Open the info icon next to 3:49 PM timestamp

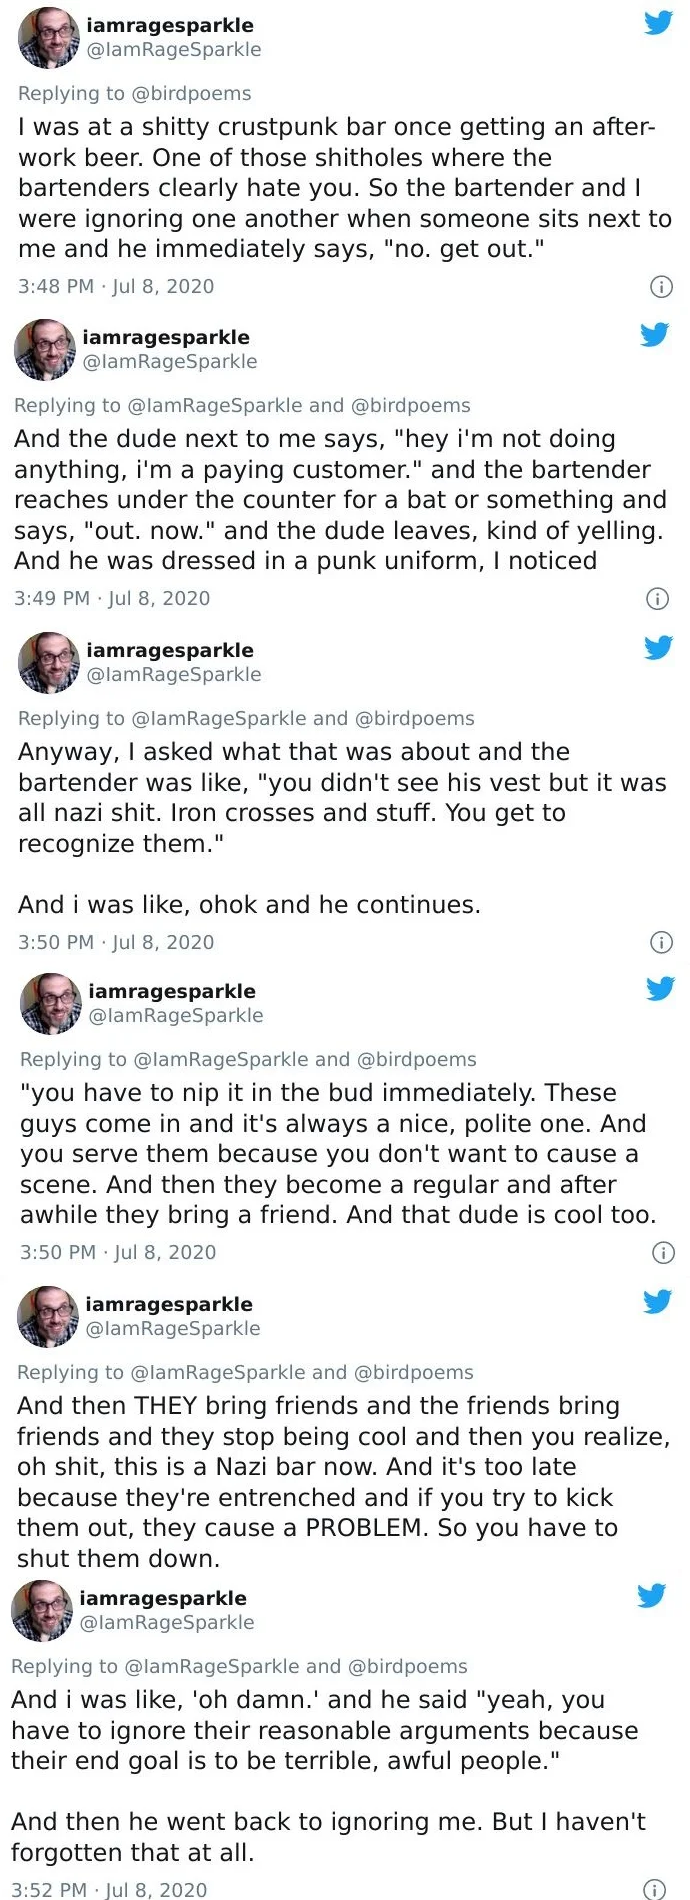coord(657,599)
